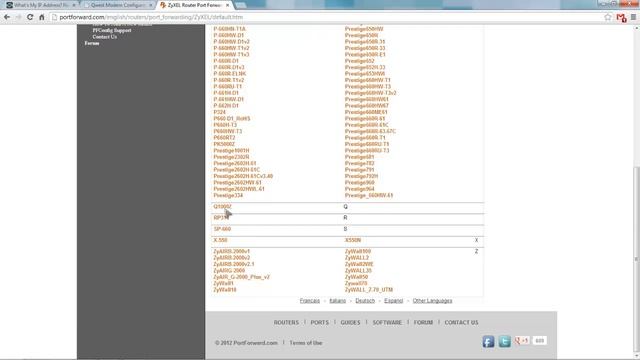Open GUIDES in the footer navigation

(350, 322)
